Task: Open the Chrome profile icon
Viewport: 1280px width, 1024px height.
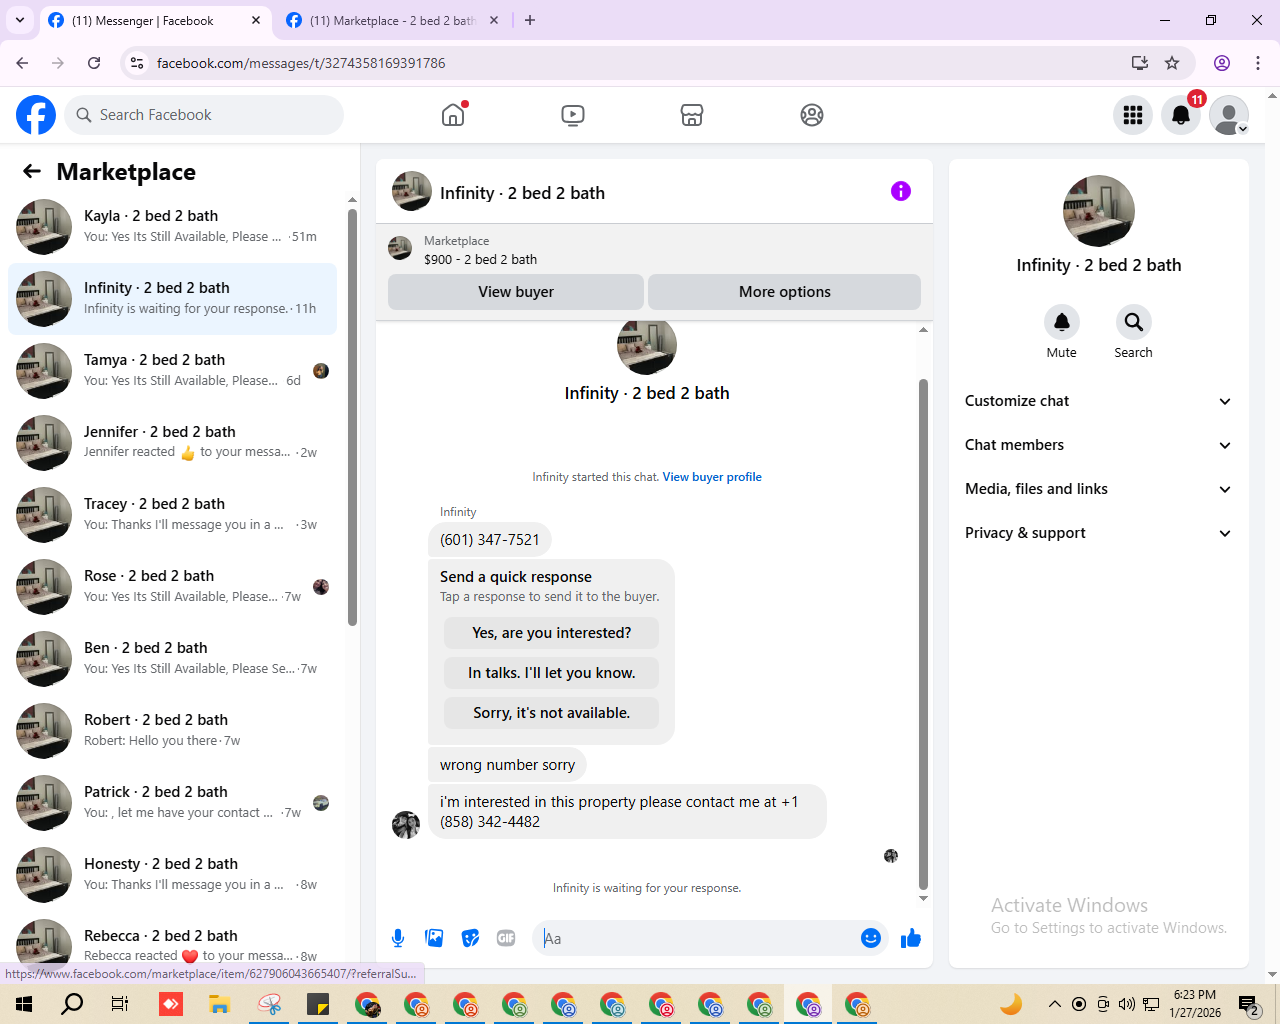Action: [x=1222, y=63]
